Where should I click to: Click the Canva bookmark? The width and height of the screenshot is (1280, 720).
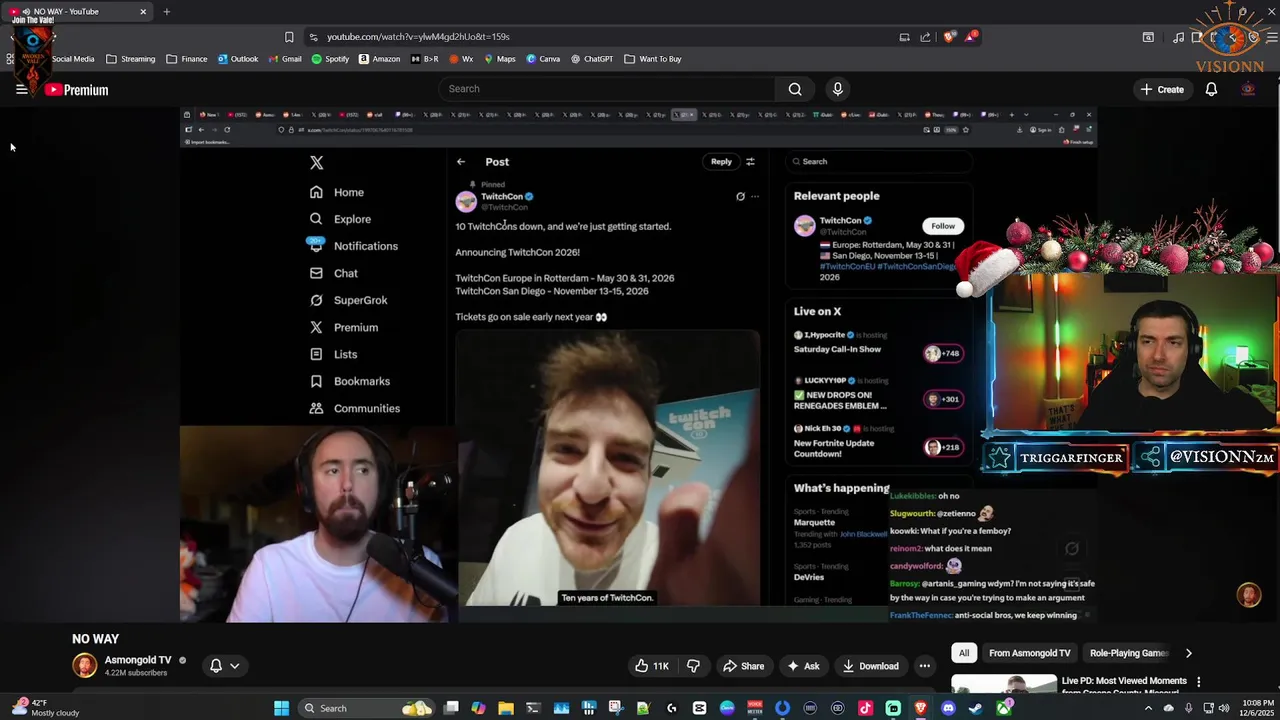(543, 59)
